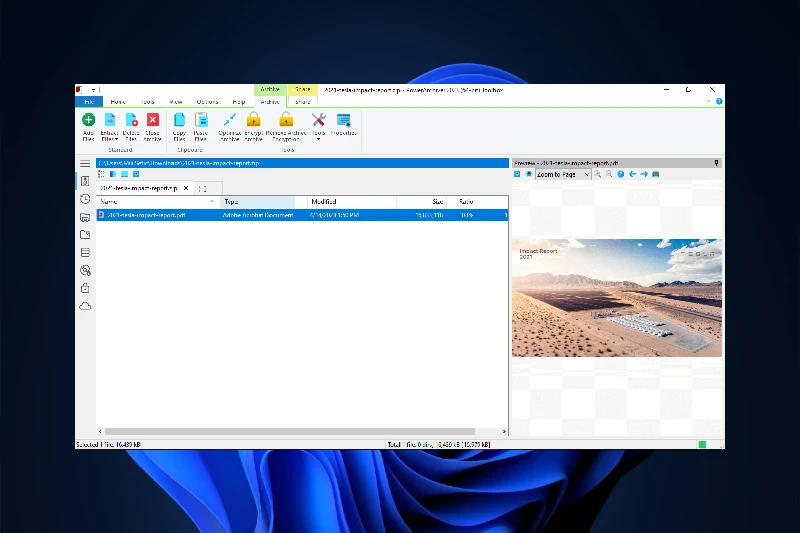Image resolution: width=800 pixels, height=533 pixels.
Task: Open the hamburger menu in the left sidebar
Action: click(85, 164)
